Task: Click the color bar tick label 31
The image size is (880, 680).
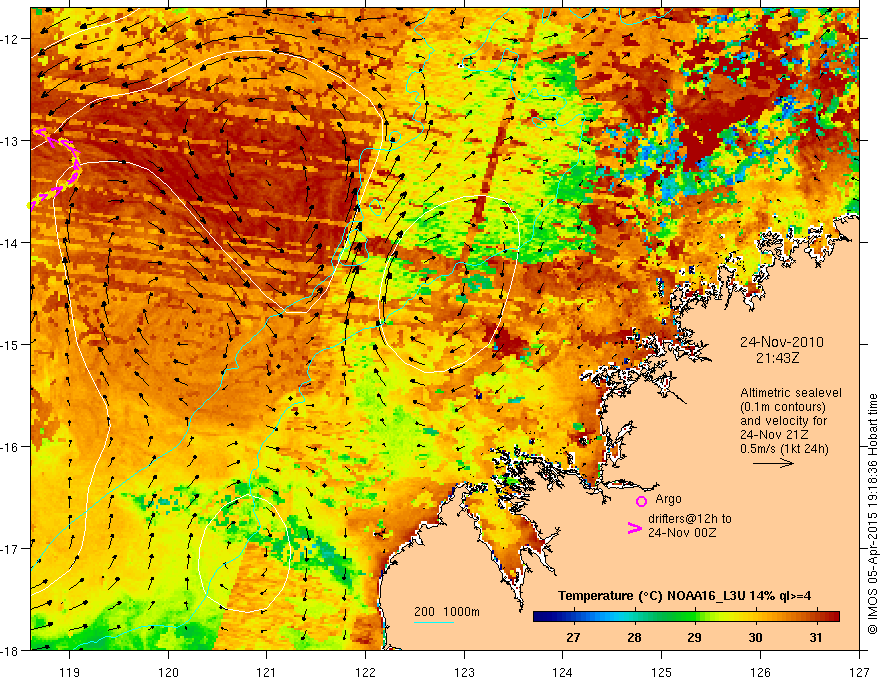Action: (x=816, y=637)
